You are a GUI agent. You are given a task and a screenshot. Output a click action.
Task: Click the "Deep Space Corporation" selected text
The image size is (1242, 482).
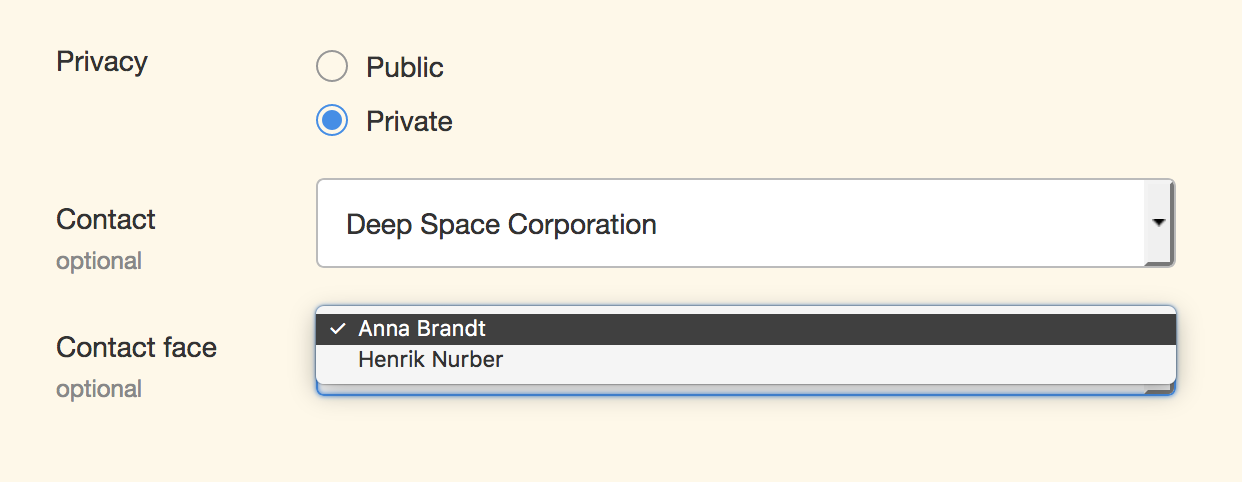click(x=501, y=224)
